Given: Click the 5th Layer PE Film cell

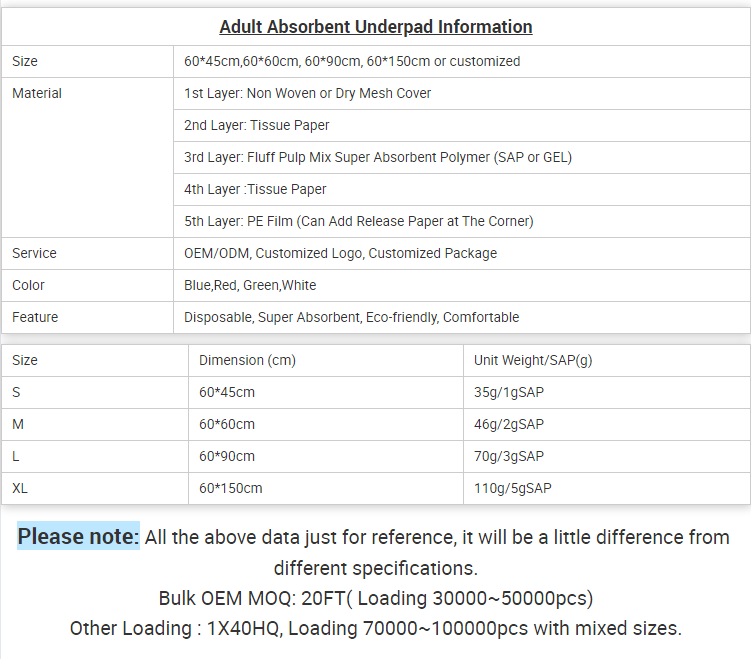Looking at the screenshot, I should click(x=359, y=221).
